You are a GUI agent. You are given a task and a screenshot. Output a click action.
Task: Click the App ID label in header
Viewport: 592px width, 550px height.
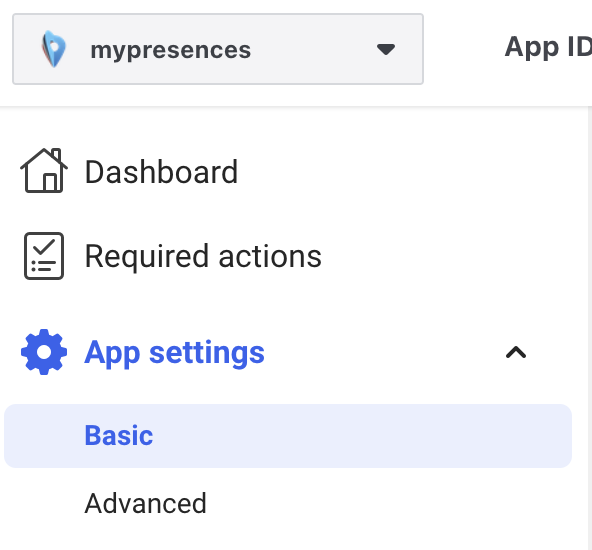point(548,48)
